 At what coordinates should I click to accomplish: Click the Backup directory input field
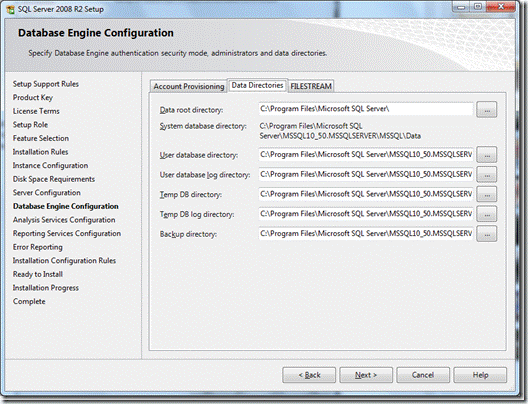tap(366, 234)
